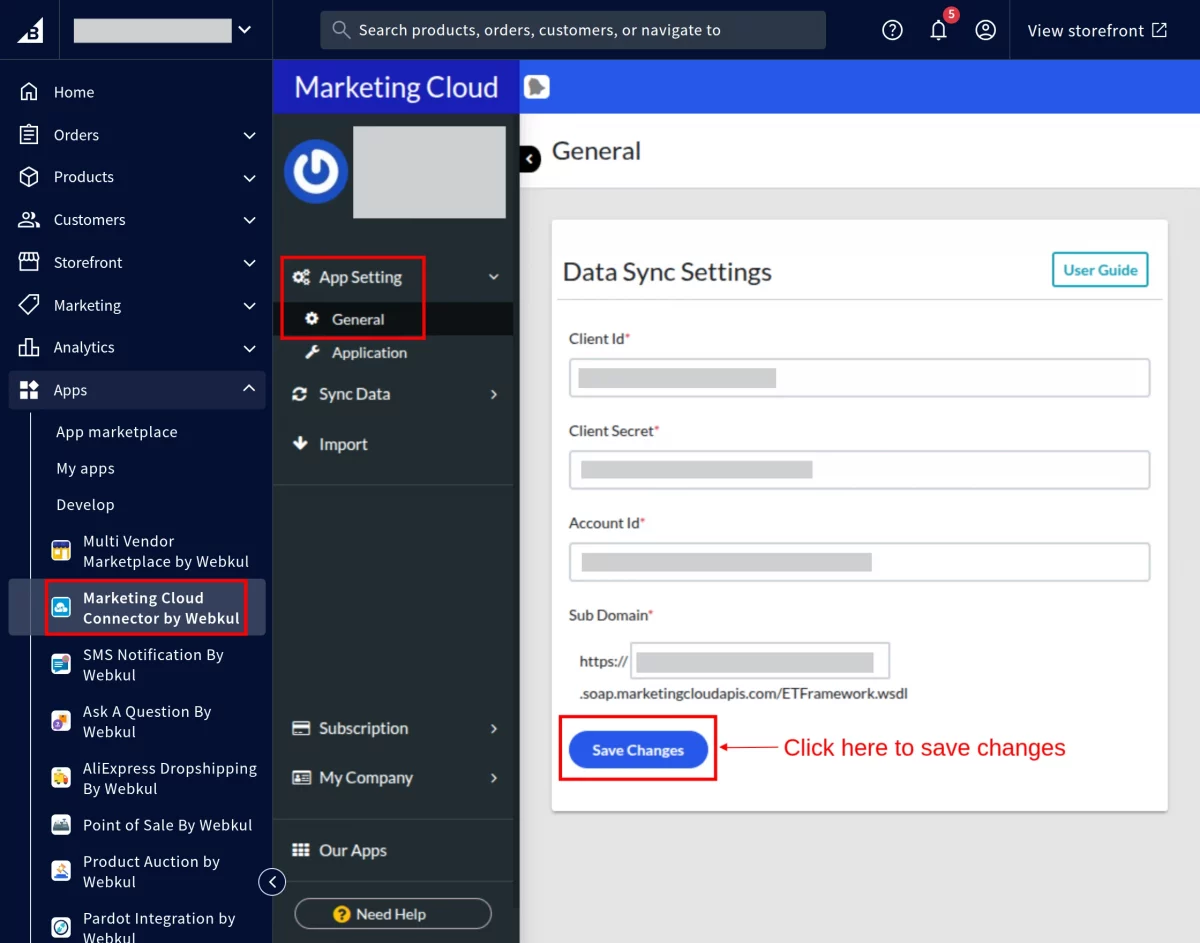
Task: Open My apps
Action: click(x=85, y=468)
